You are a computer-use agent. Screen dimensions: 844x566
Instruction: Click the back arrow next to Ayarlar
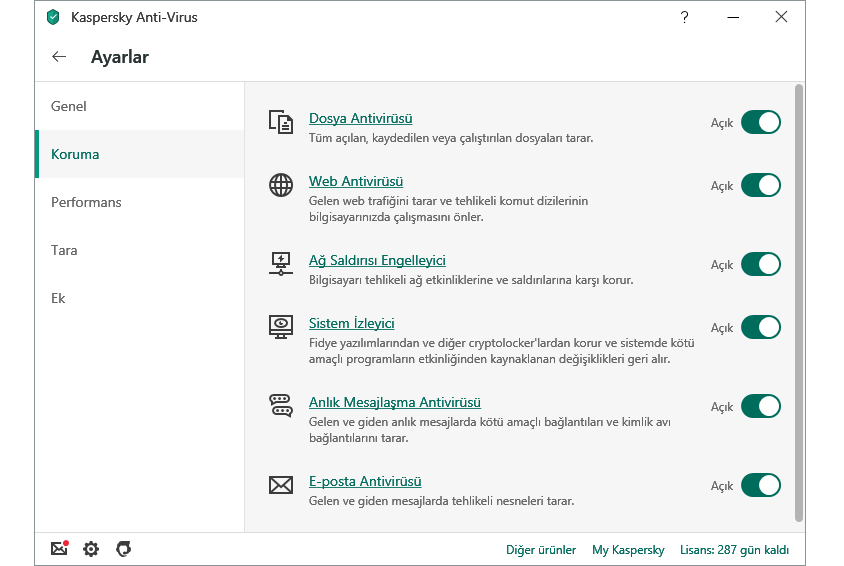tap(59, 57)
